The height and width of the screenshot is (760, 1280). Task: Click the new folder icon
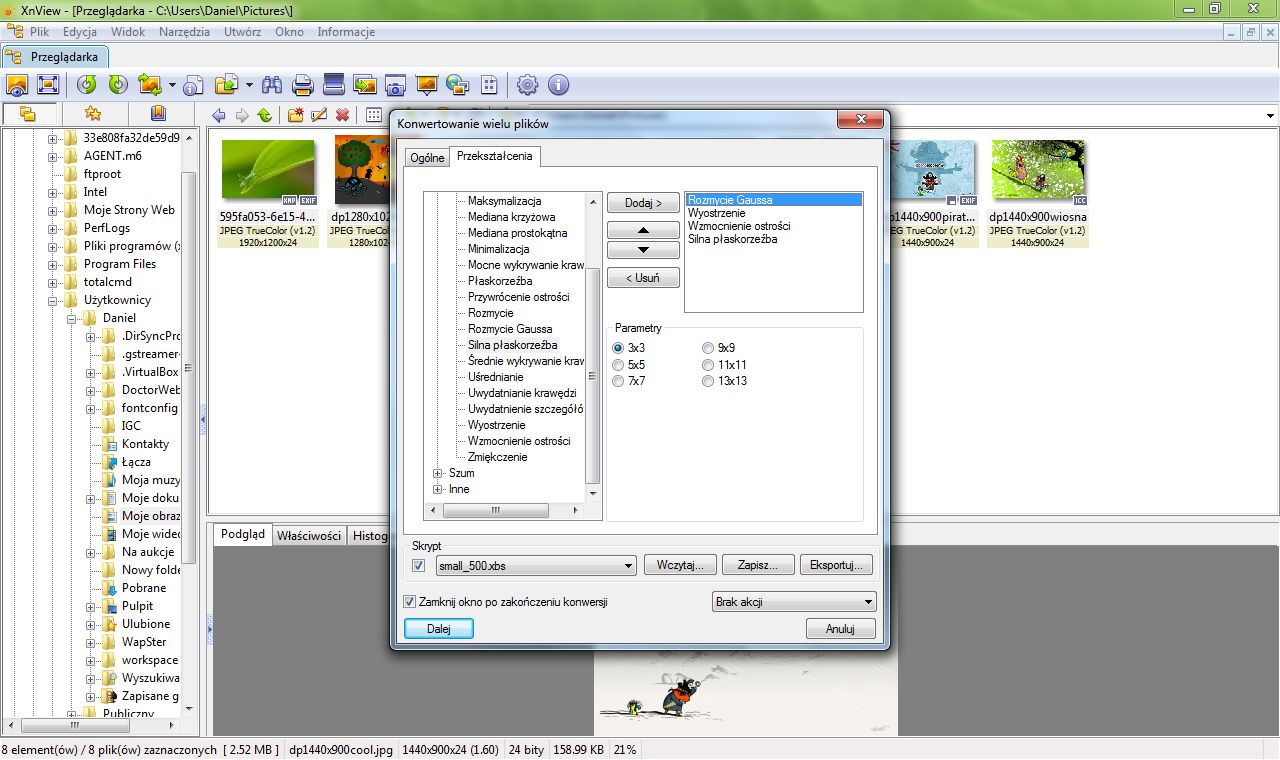pyautogui.click(x=296, y=115)
